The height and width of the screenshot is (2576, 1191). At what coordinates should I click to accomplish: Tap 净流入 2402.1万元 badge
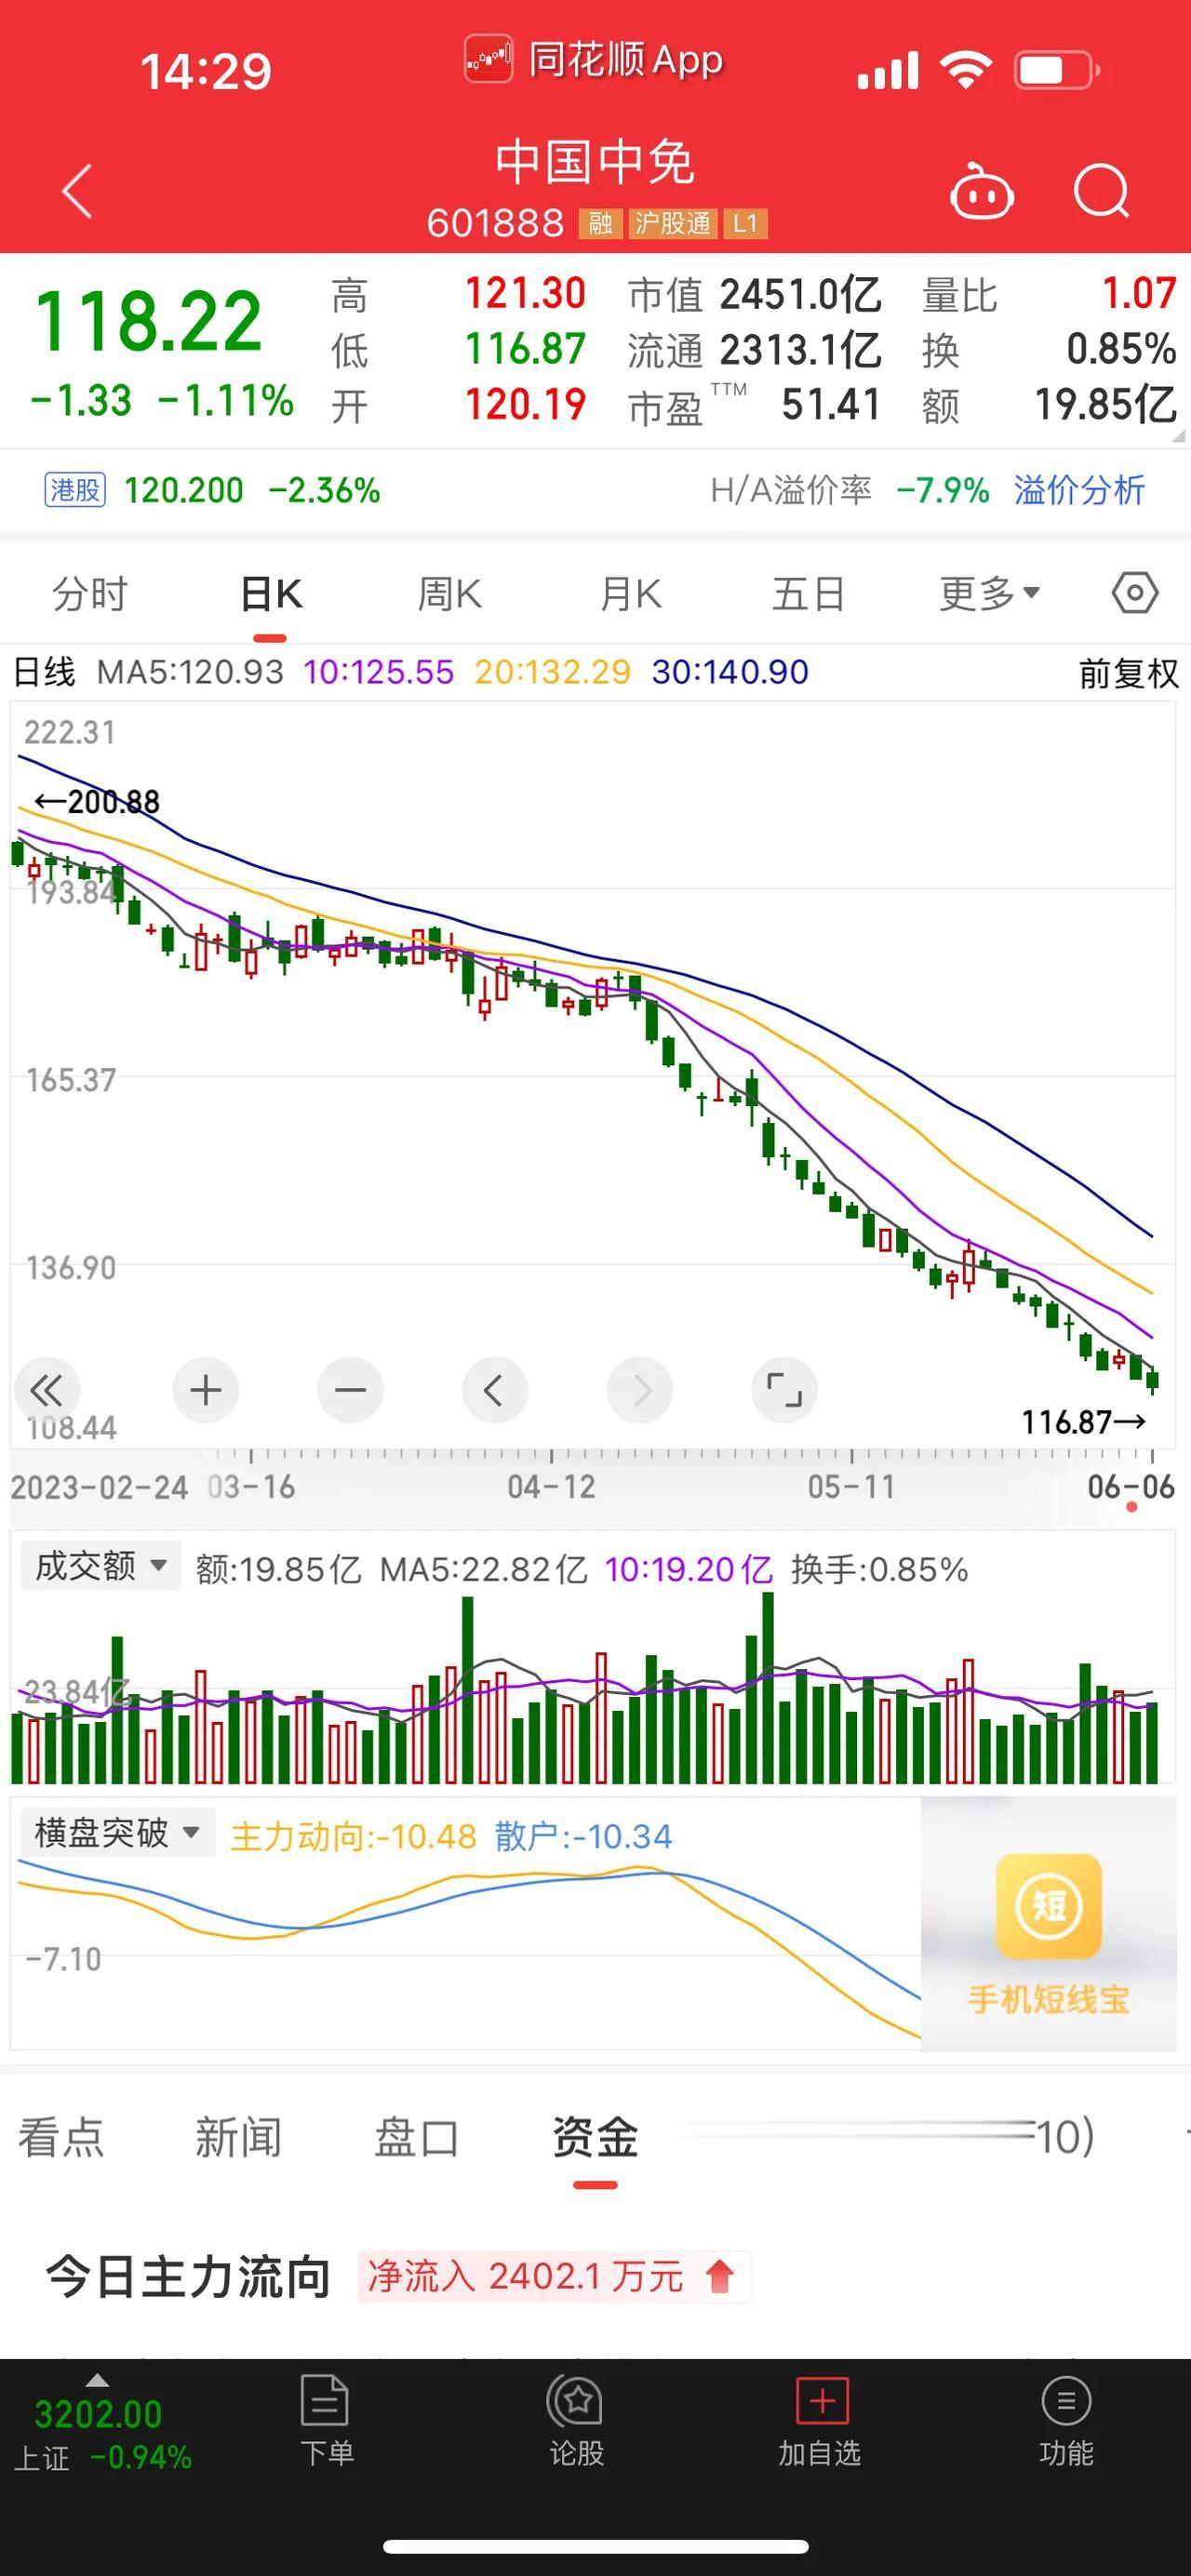click(554, 2277)
